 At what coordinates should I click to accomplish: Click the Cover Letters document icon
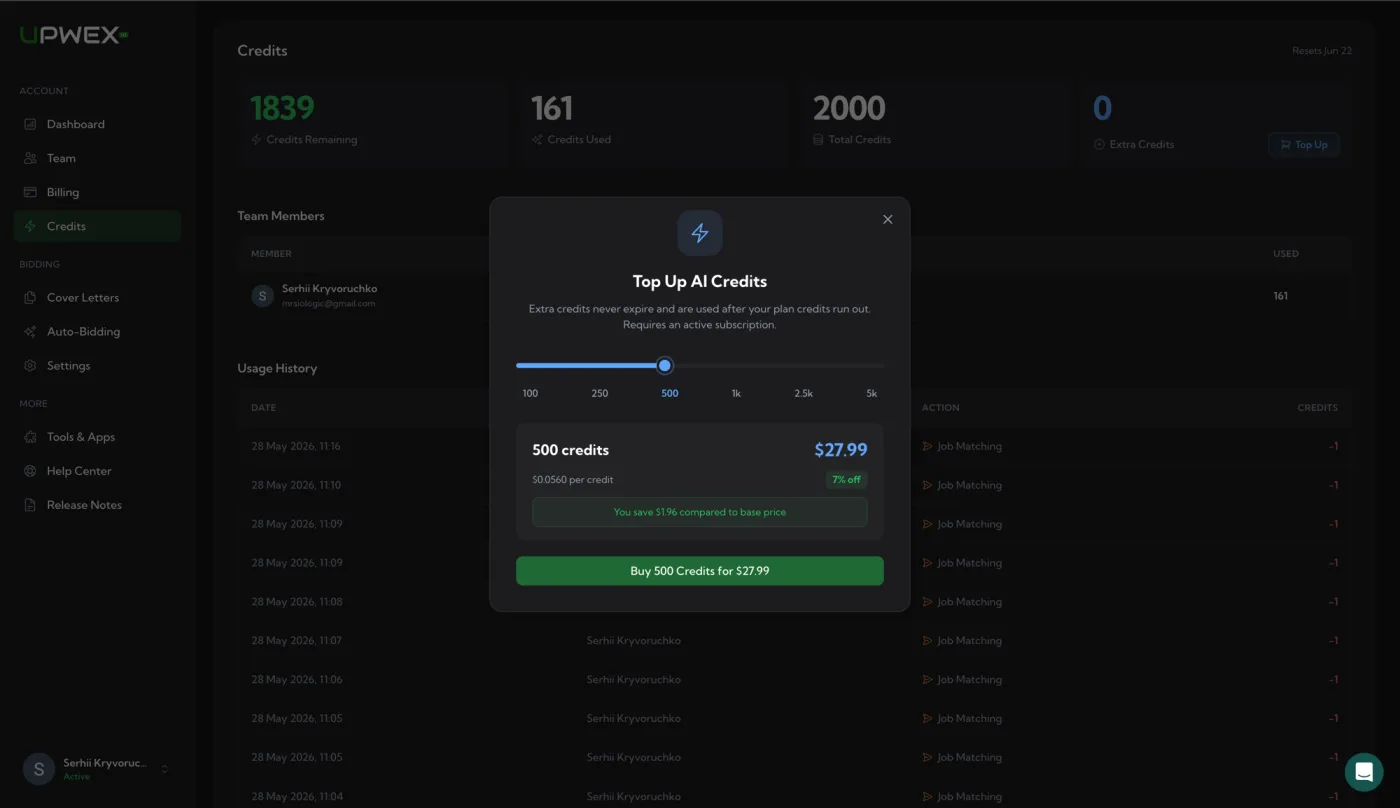coord(30,297)
